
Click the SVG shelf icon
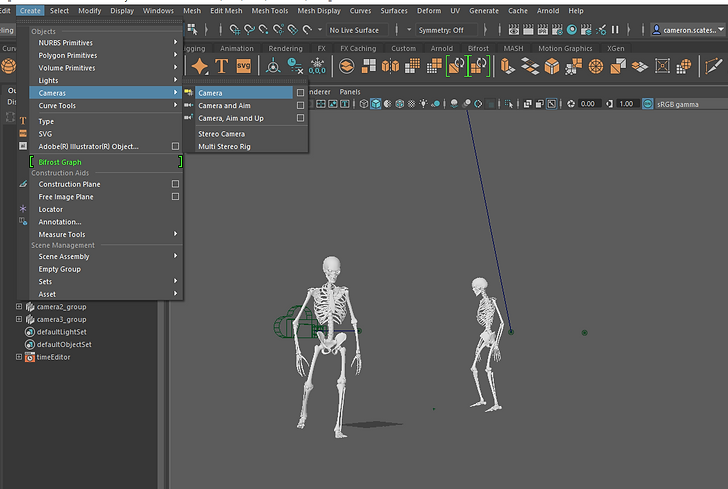coord(243,66)
